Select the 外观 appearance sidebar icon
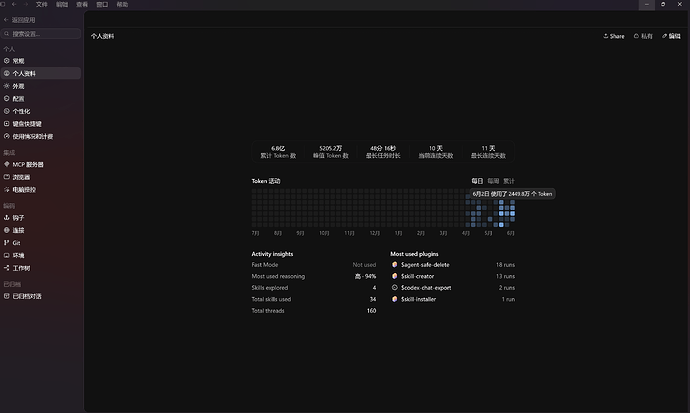Viewport: 690px width, 413px height. pyautogui.click(x=7, y=86)
